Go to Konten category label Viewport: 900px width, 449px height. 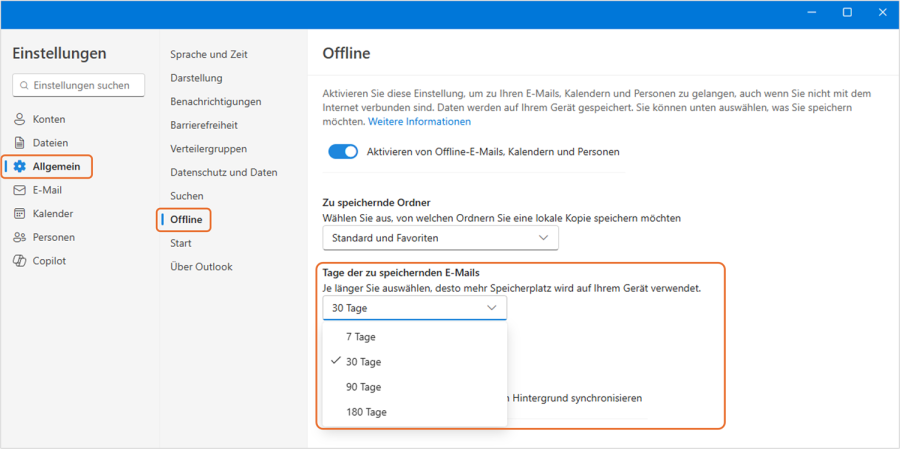49,119
